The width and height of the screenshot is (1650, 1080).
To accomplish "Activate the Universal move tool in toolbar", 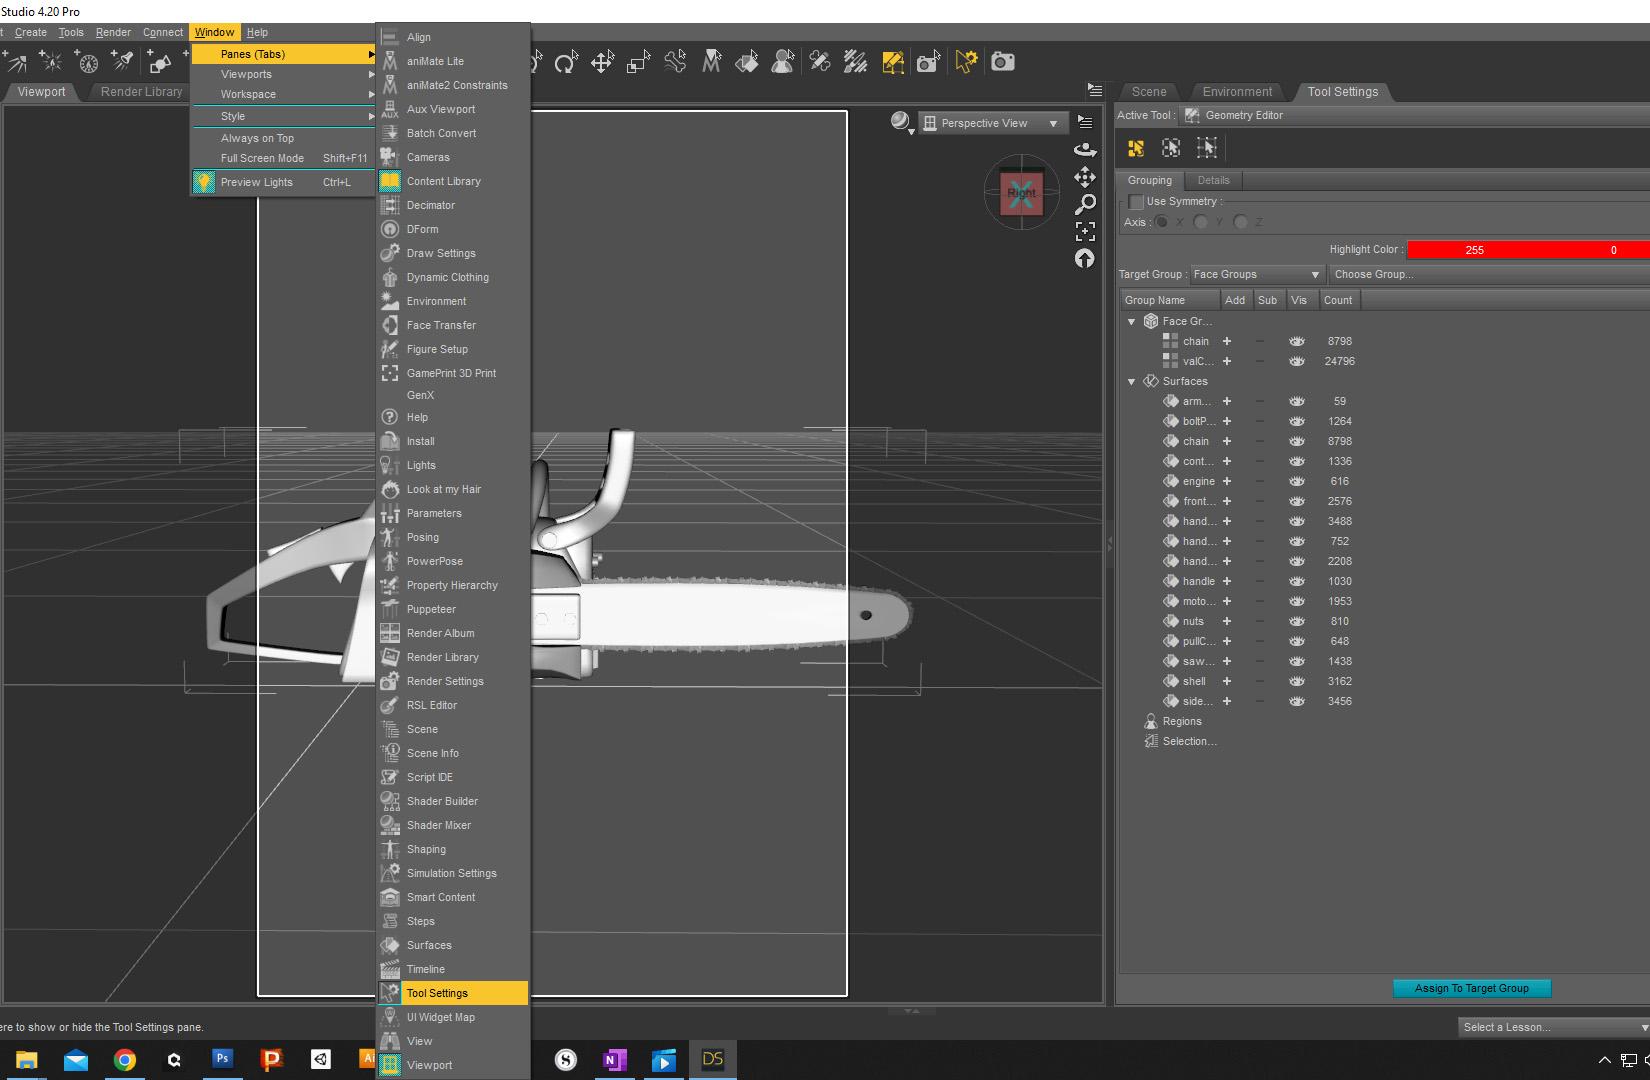I will click(602, 63).
